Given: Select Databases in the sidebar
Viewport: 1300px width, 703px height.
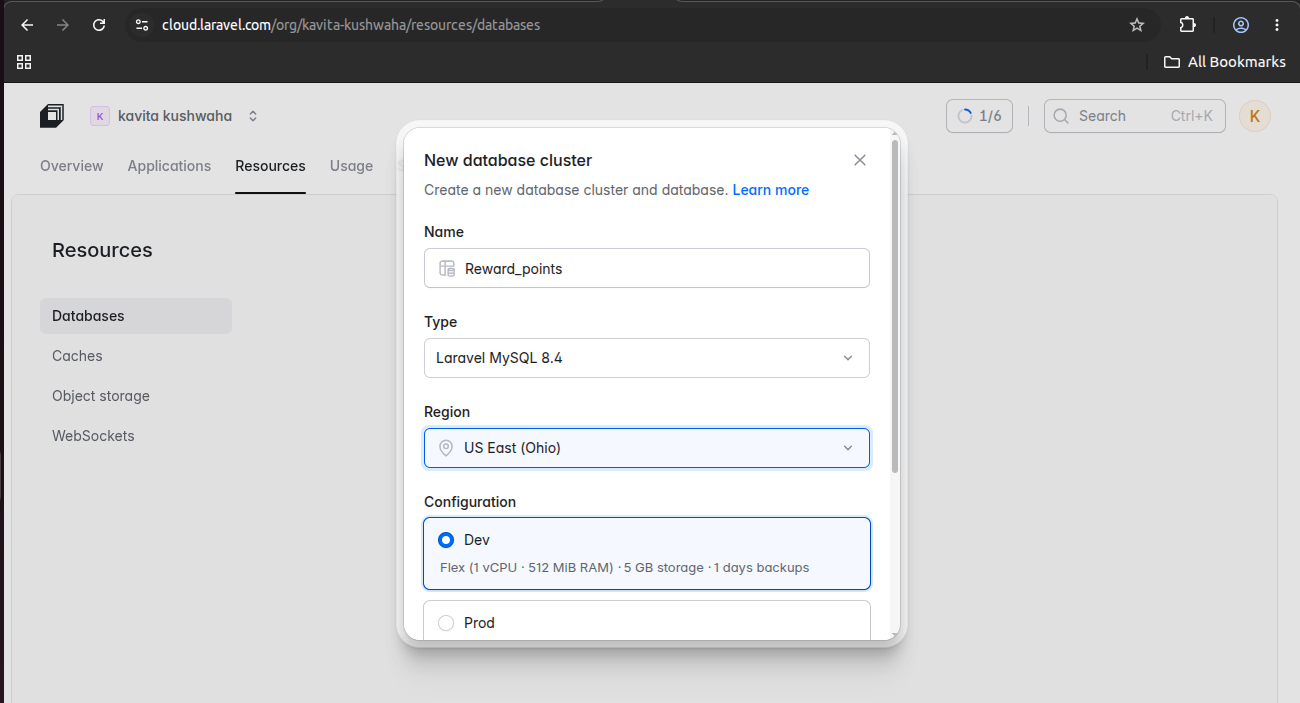Looking at the screenshot, I should pyautogui.click(x=136, y=316).
